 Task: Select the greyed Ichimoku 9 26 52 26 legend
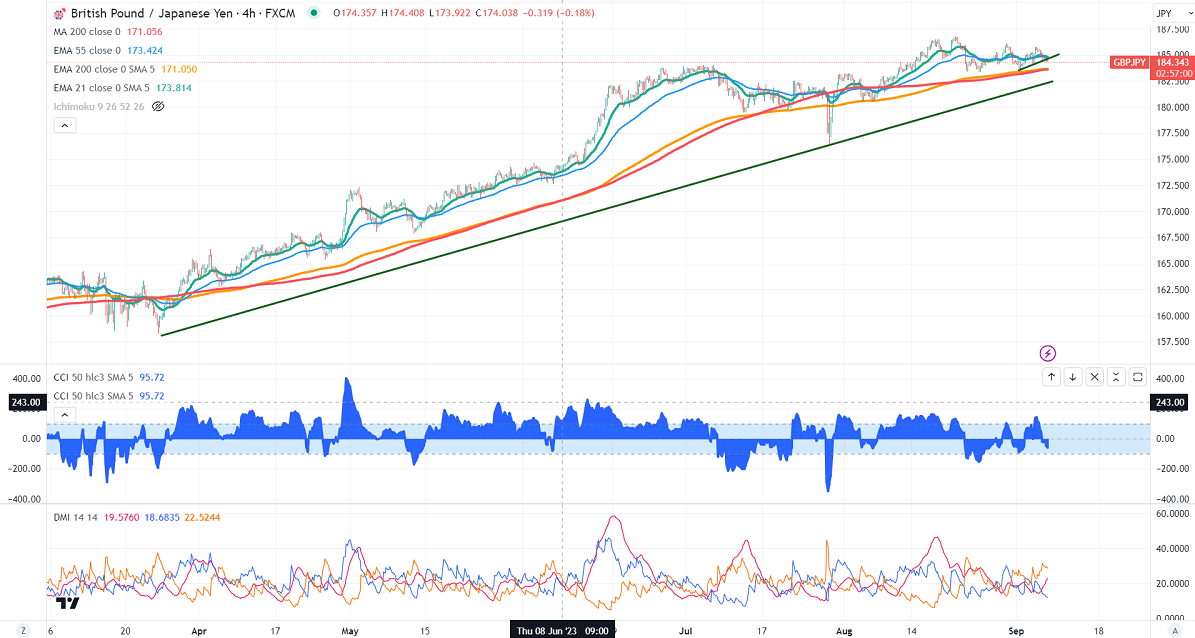(99, 107)
